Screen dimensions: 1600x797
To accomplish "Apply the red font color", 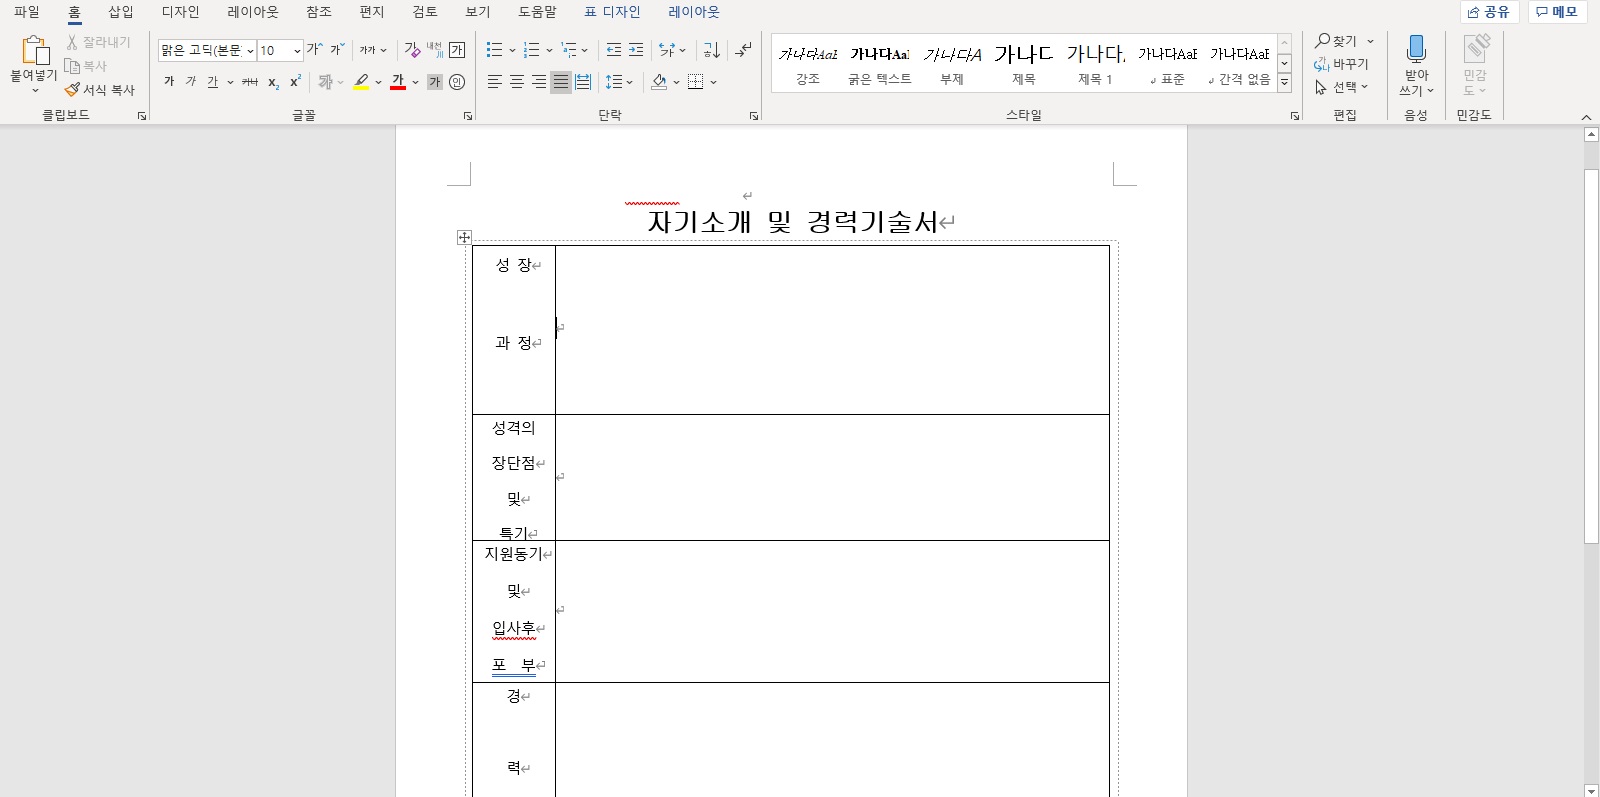I will click(x=398, y=82).
